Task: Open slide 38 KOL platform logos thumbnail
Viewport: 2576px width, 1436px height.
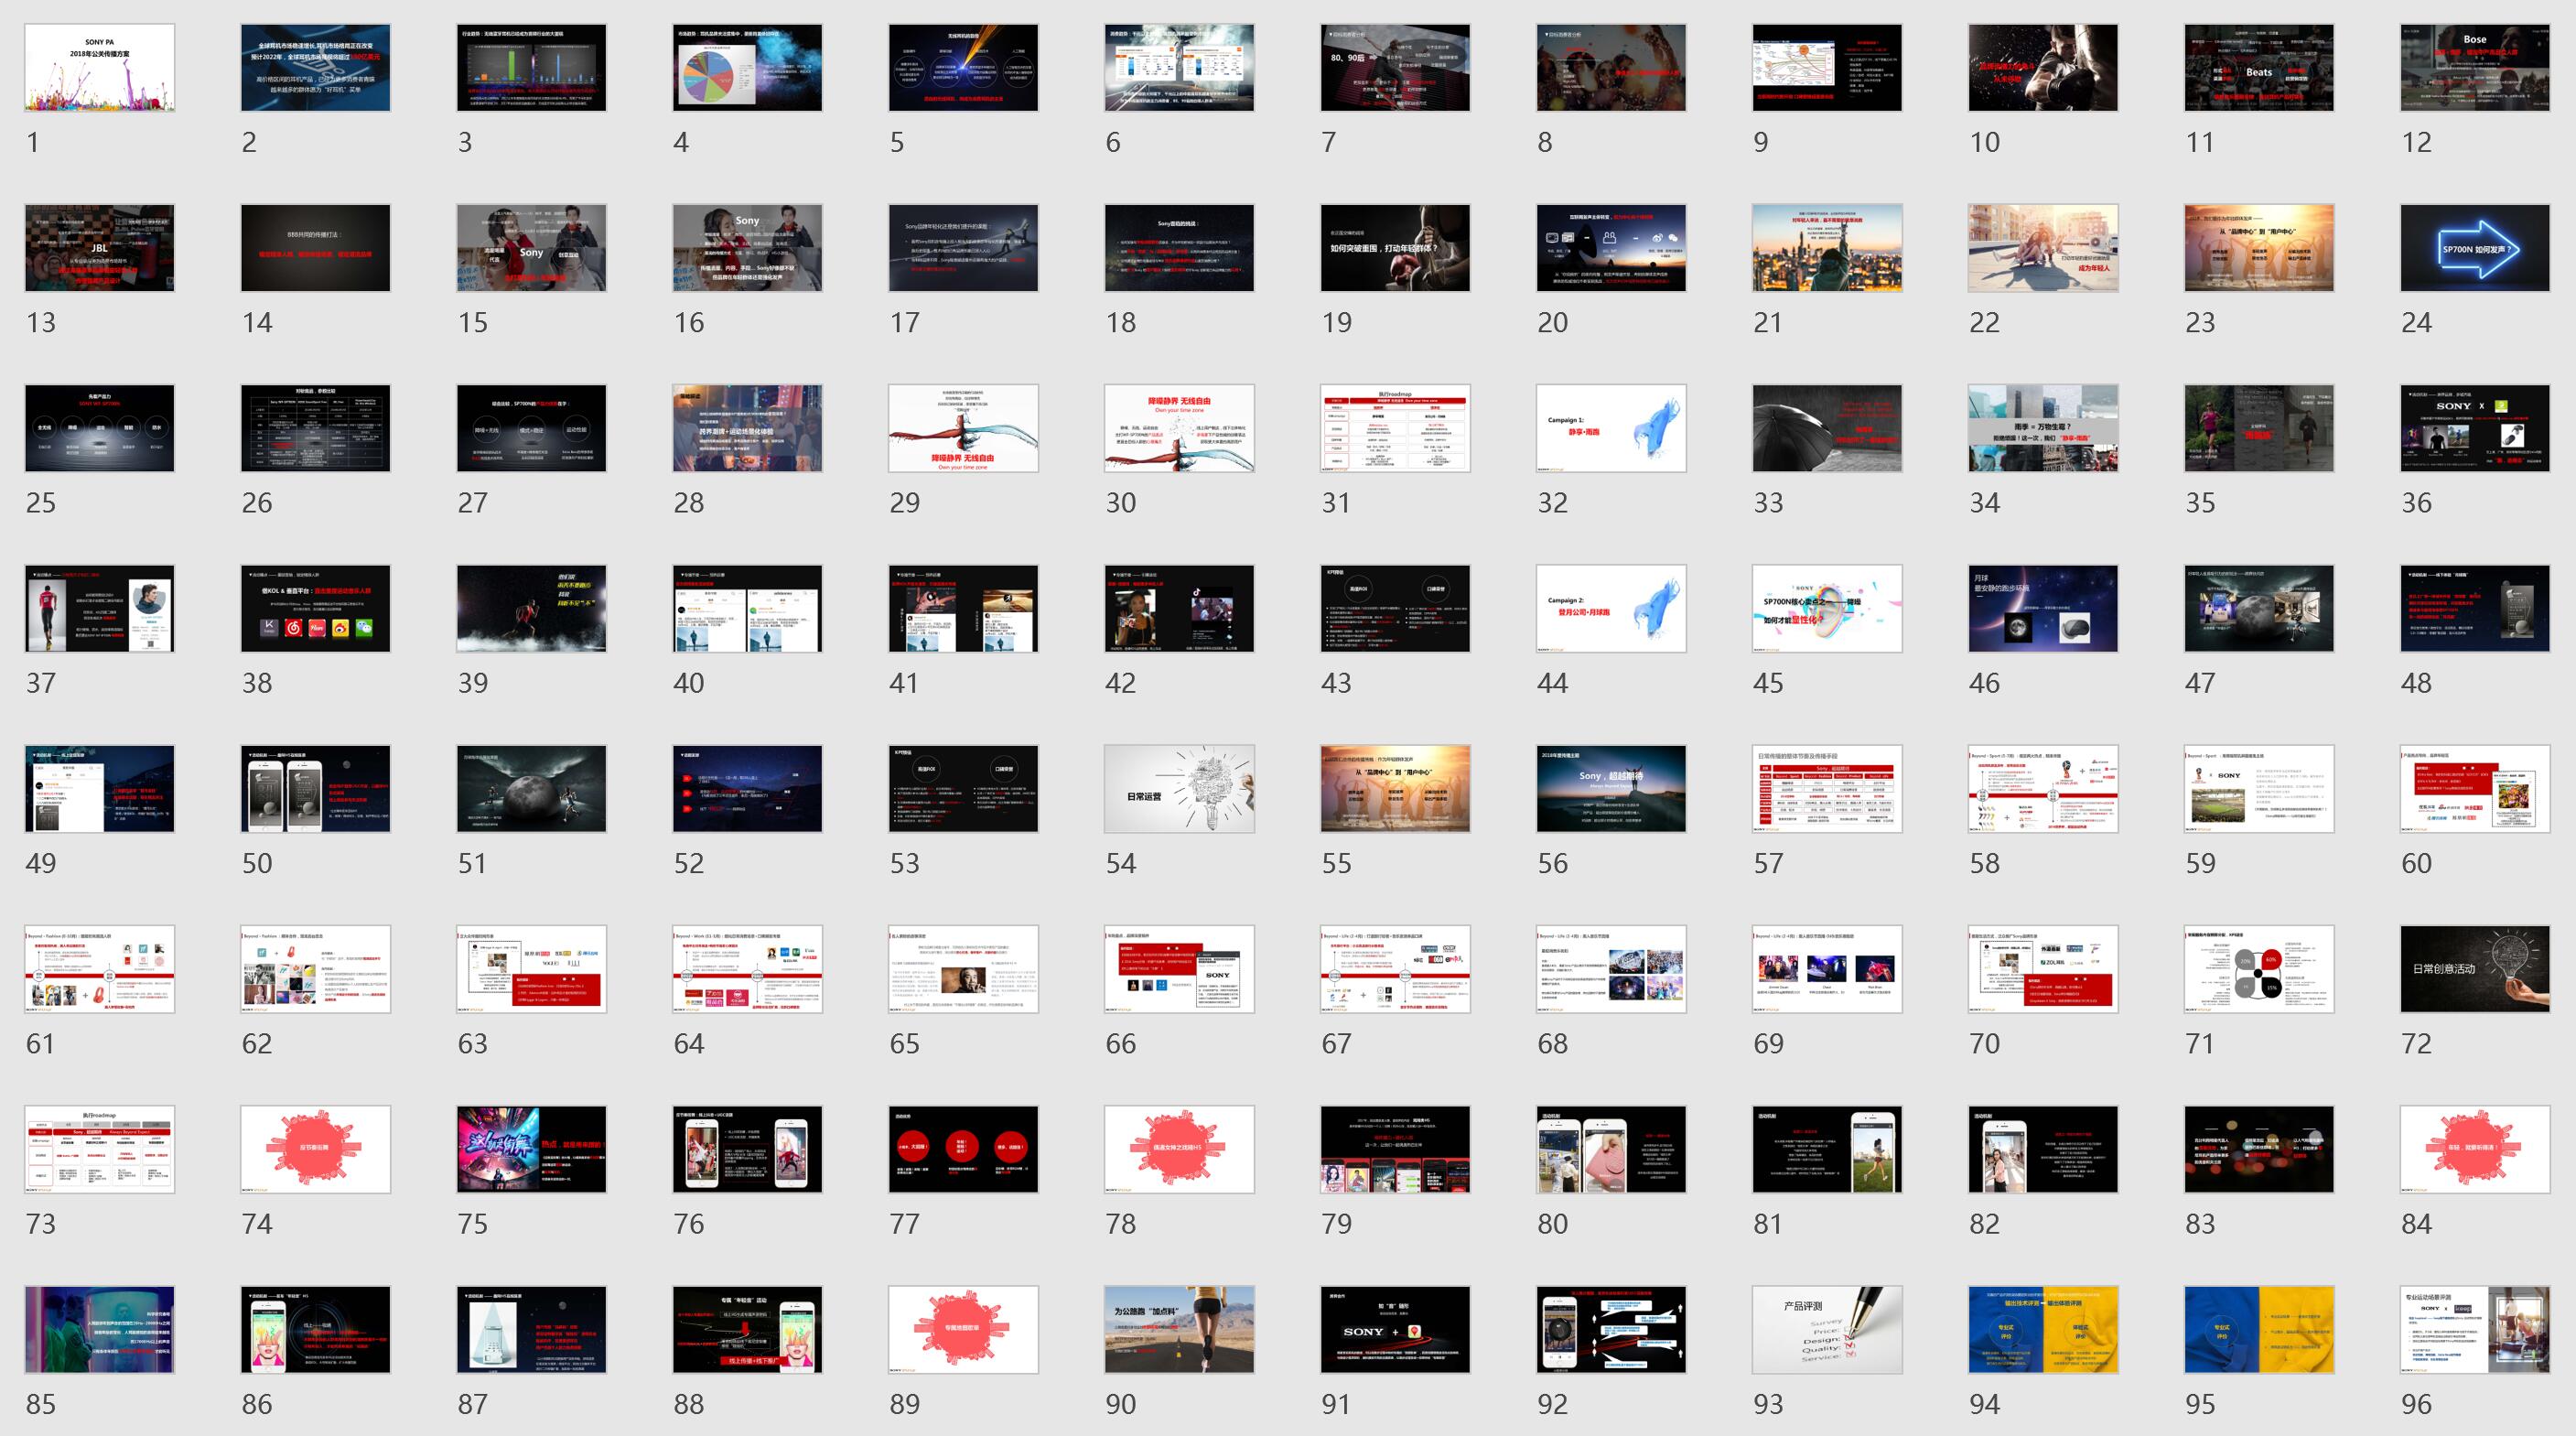Action: point(316,609)
